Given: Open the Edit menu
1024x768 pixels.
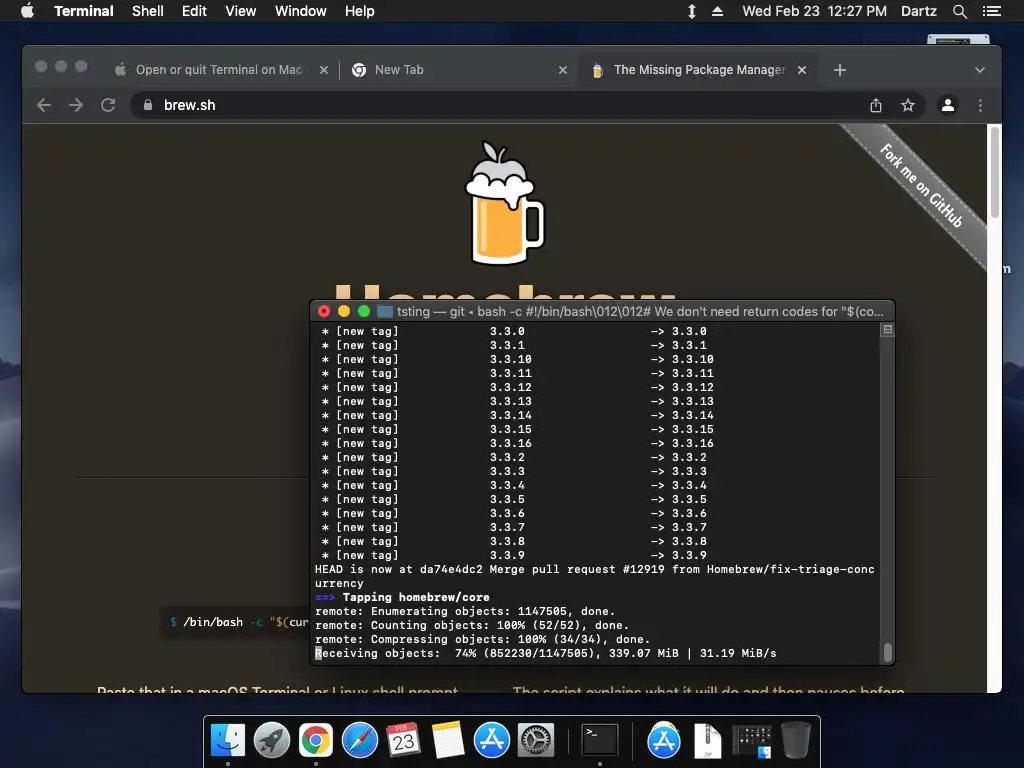Looking at the screenshot, I should 194,11.
